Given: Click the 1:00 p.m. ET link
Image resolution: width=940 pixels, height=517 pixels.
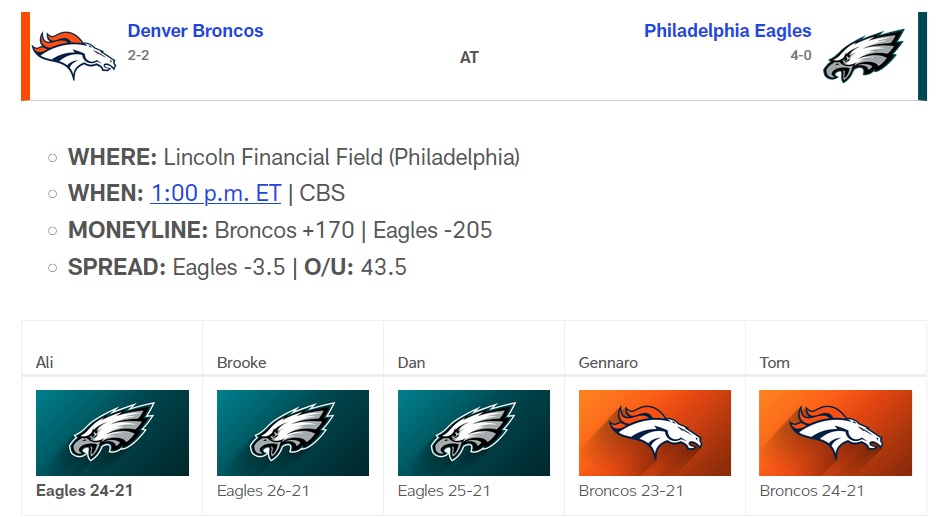Looking at the screenshot, I should click(x=215, y=193).
